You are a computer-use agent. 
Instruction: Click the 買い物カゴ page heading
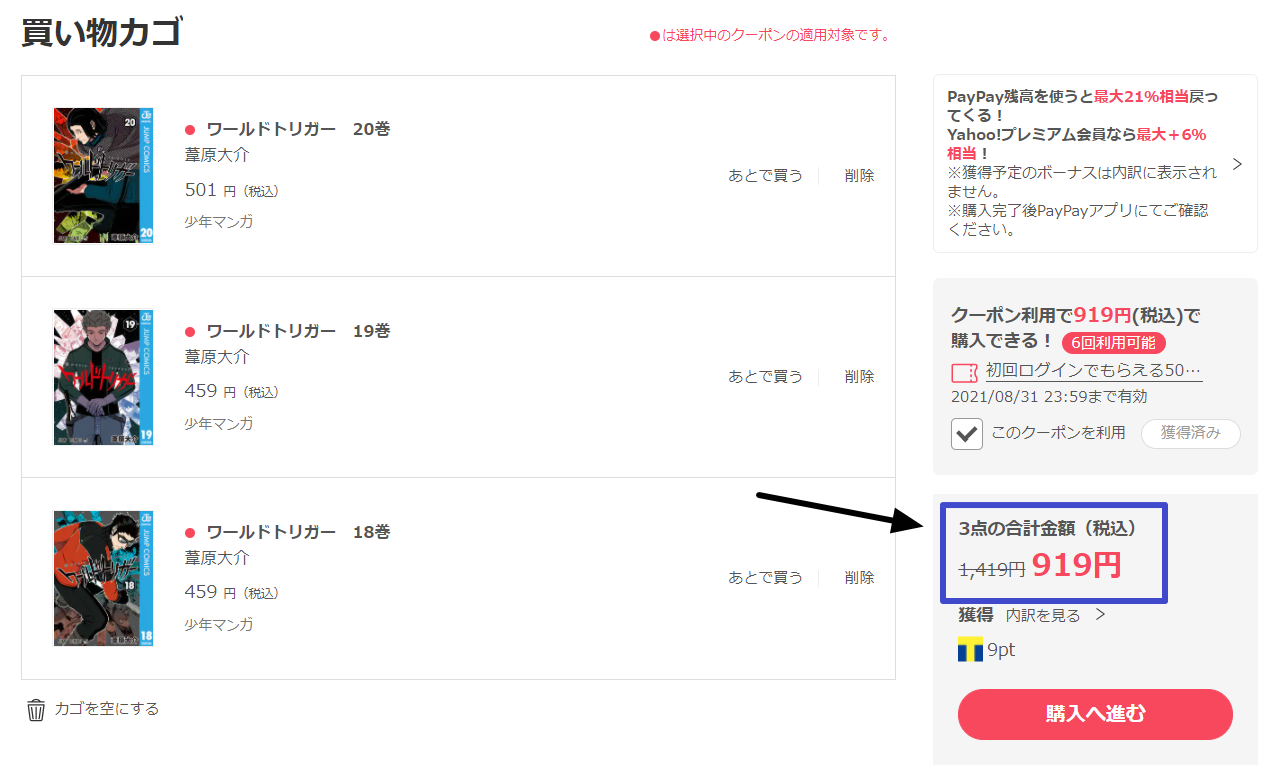[x=101, y=32]
